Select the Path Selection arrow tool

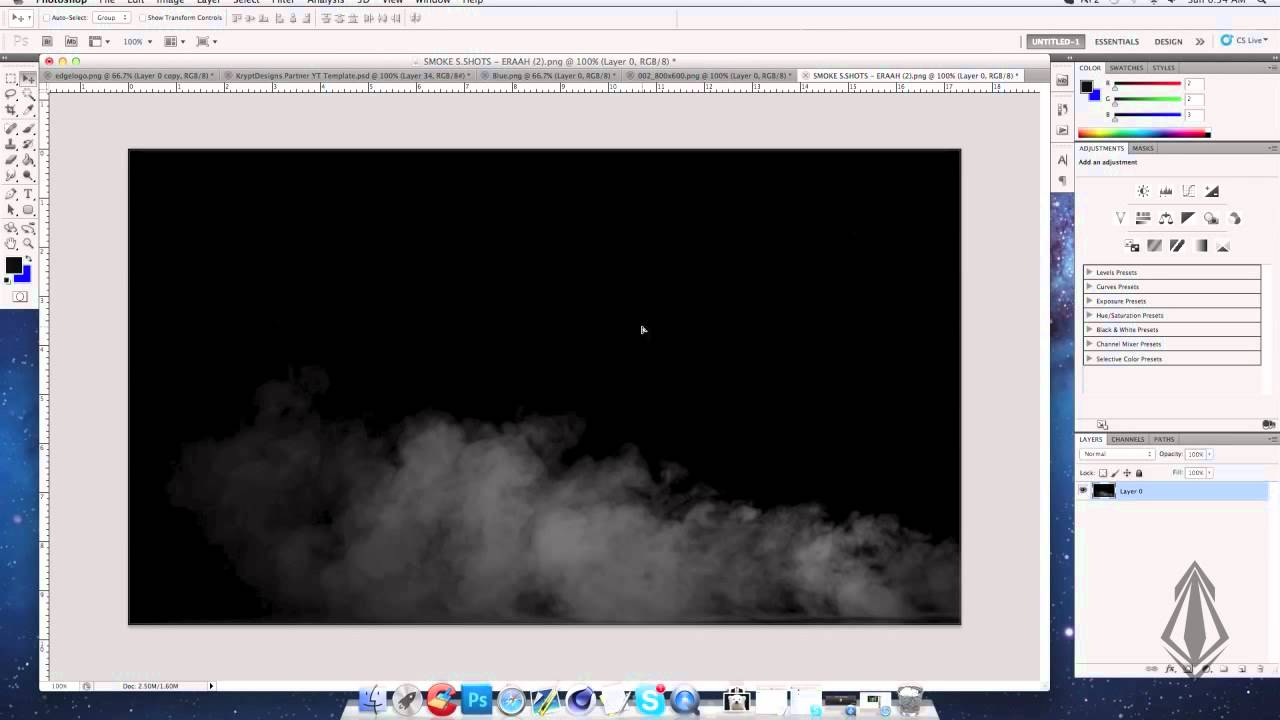[11, 209]
